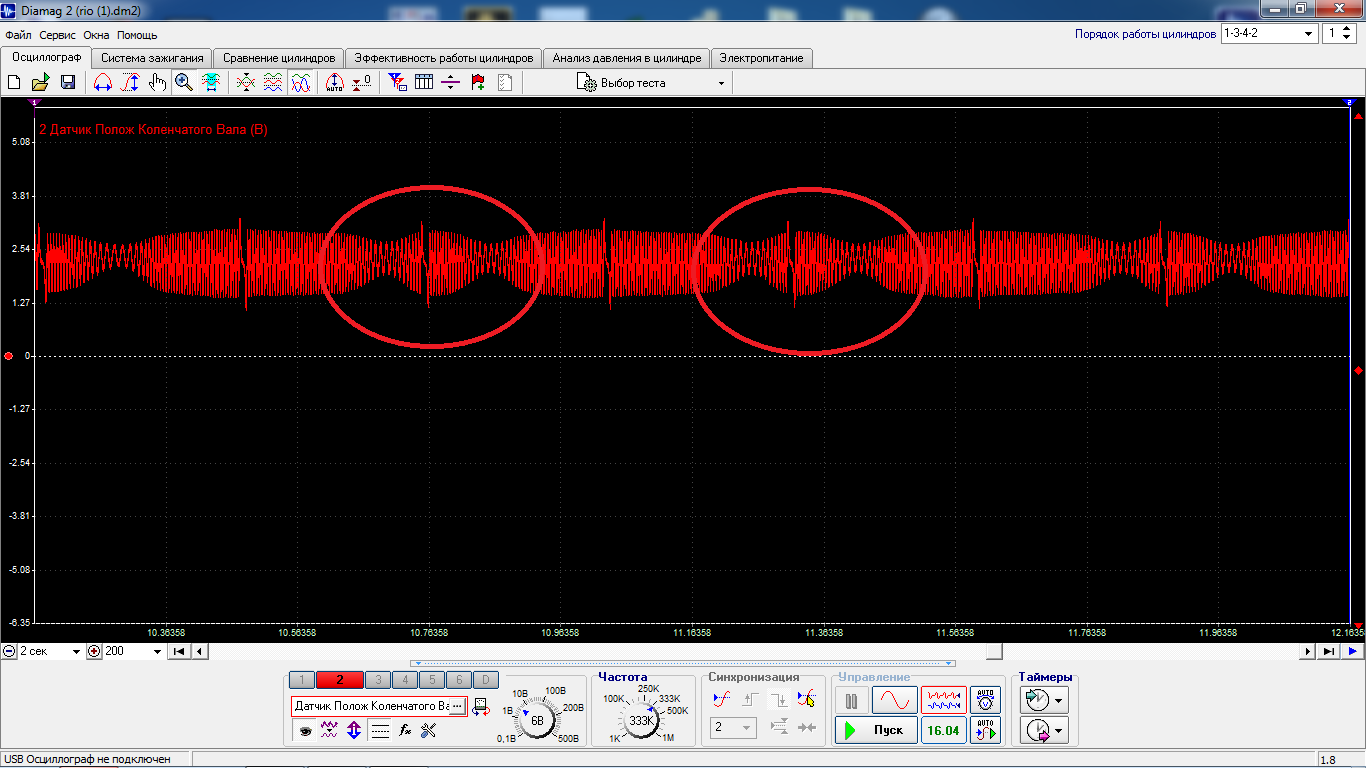Click the Пуск start button

click(x=876, y=730)
